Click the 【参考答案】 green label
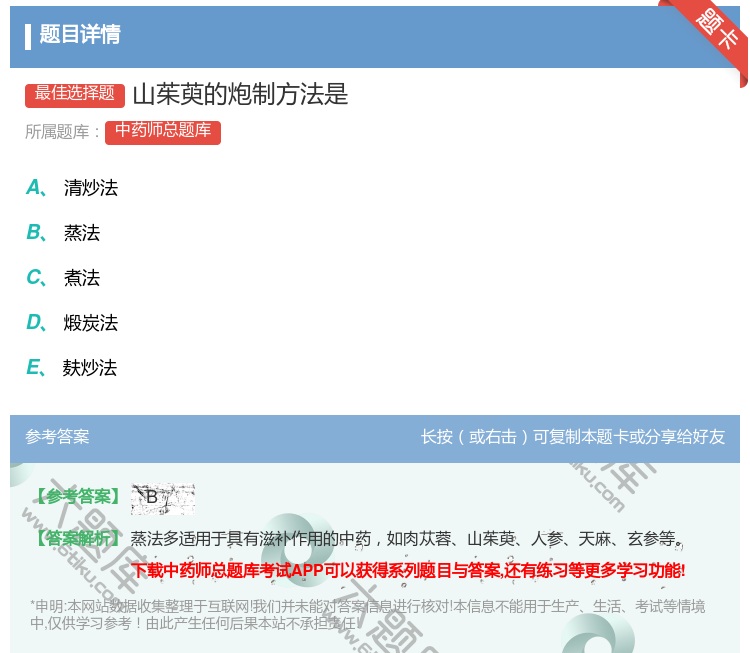 (x=79, y=497)
